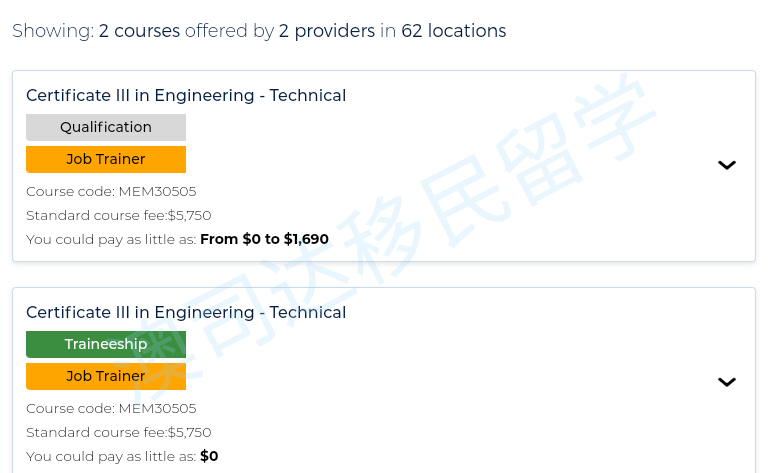Click the green Traineeship badge
This screenshot has width=768, height=473.
[106, 344]
